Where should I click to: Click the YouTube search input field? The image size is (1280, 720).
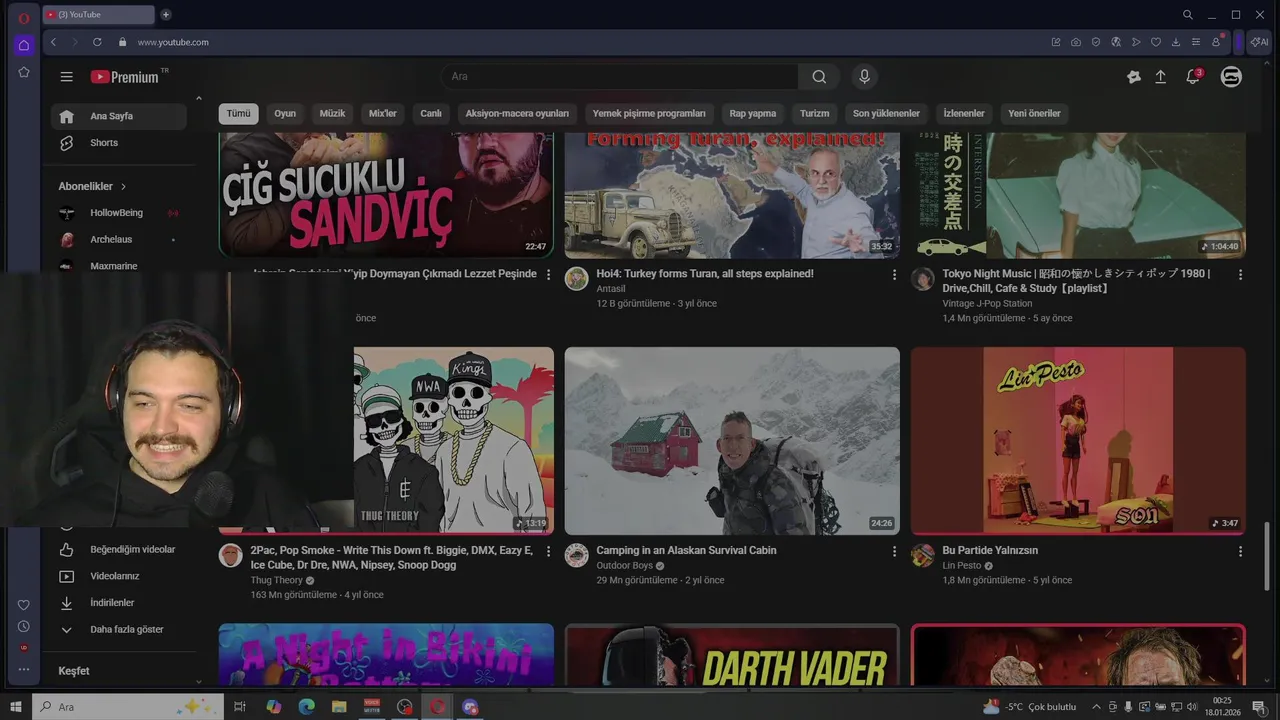click(x=620, y=77)
